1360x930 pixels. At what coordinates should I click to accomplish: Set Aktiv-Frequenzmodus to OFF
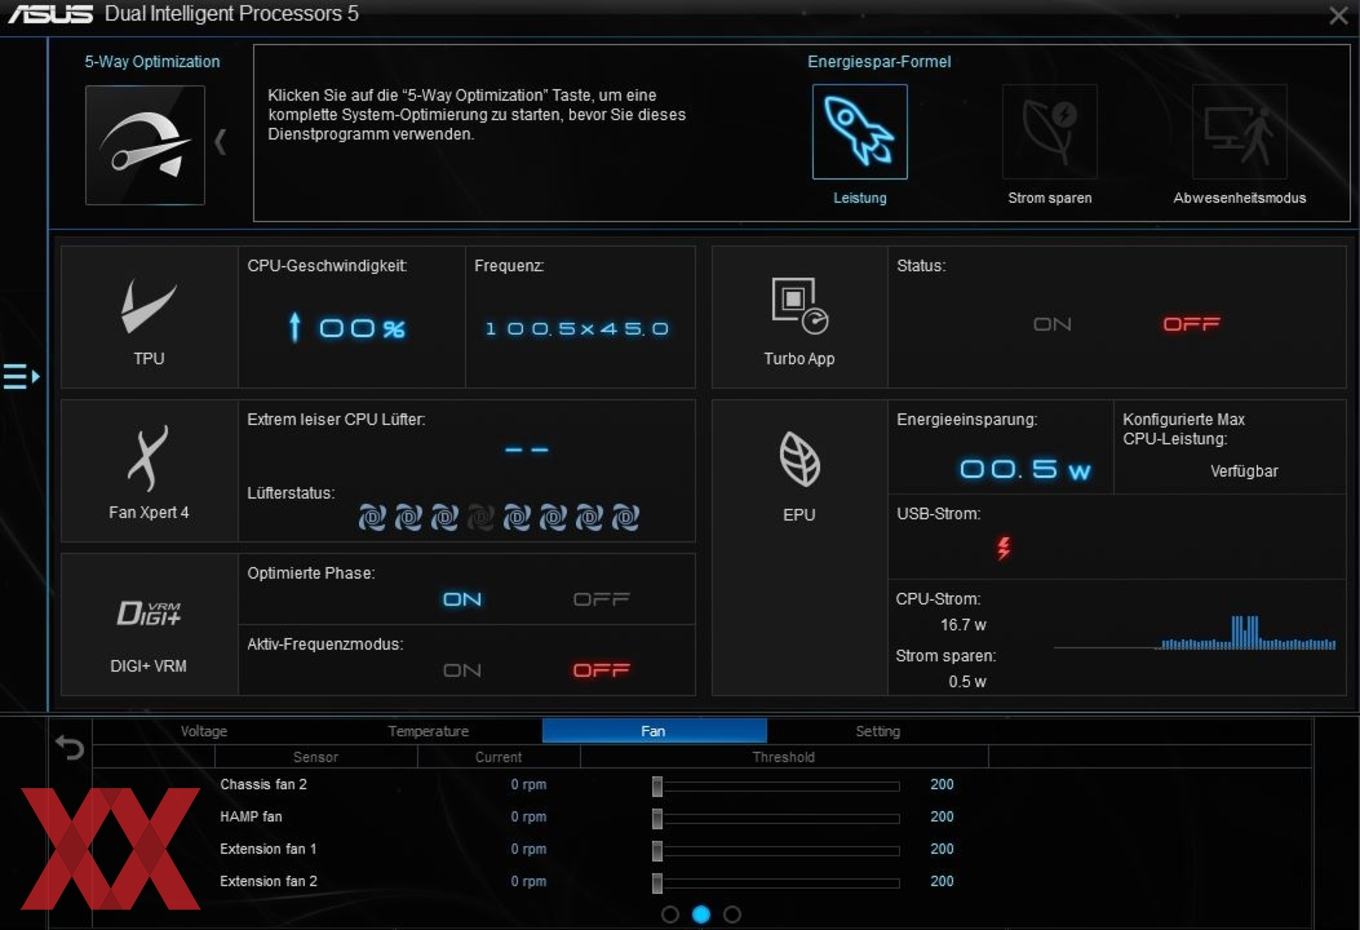tap(601, 670)
